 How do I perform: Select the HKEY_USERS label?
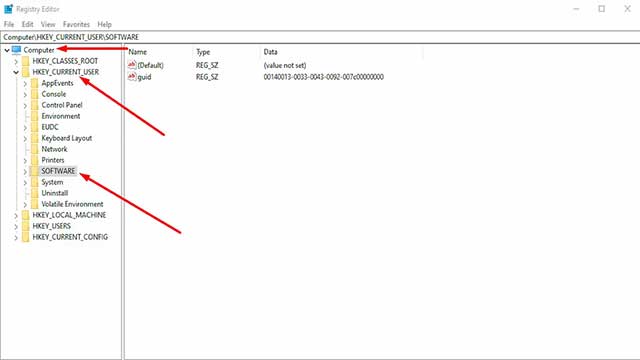click(51, 227)
